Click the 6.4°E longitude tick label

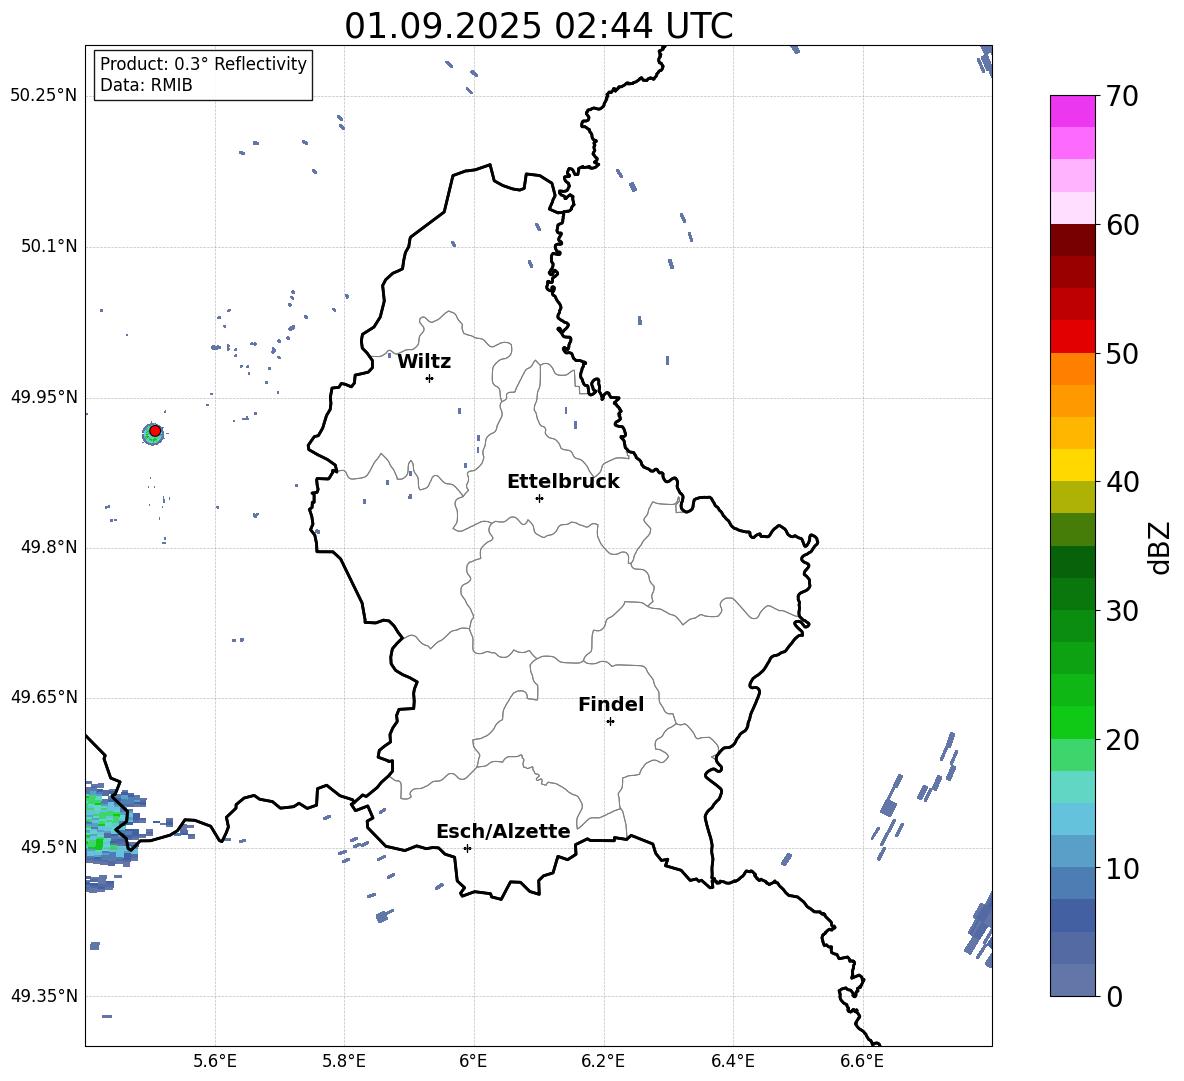click(x=732, y=1061)
